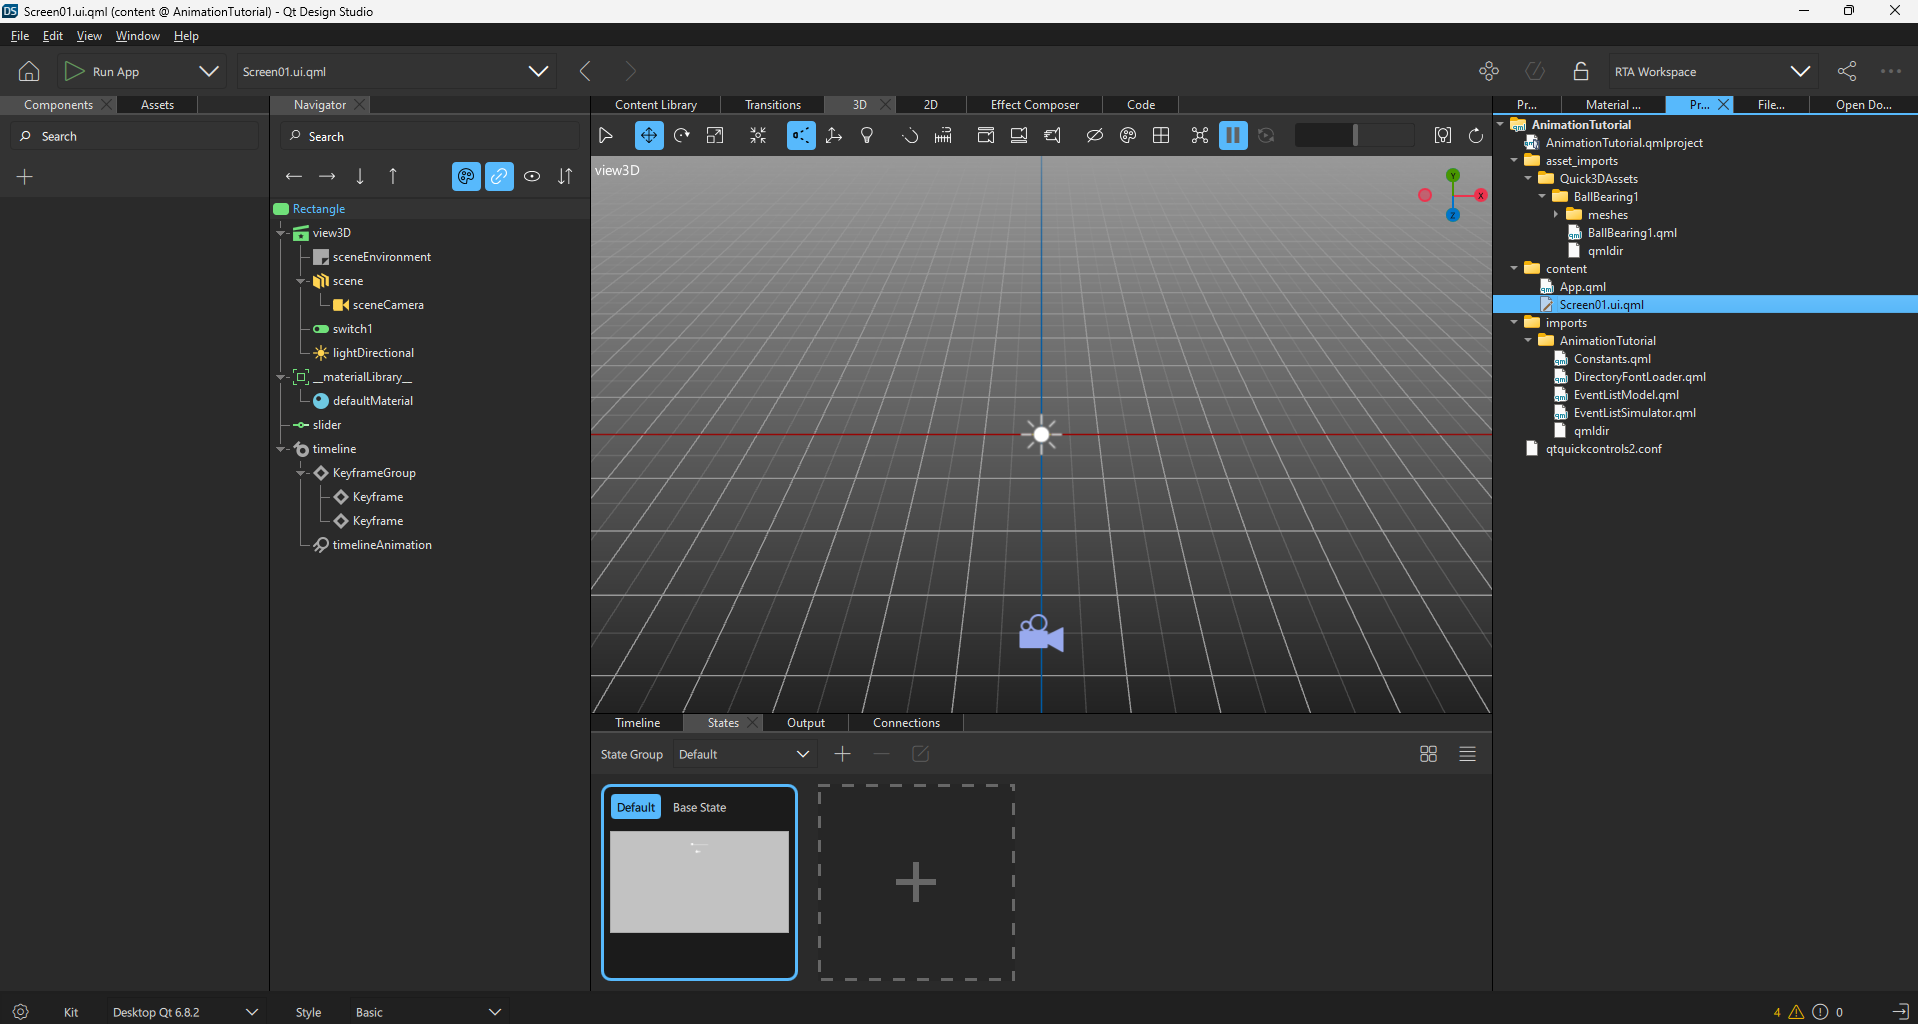Select the rotate tool in 3D toolbar
Viewport: 1918px width, 1024px height.
pyautogui.click(x=682, y=136)
